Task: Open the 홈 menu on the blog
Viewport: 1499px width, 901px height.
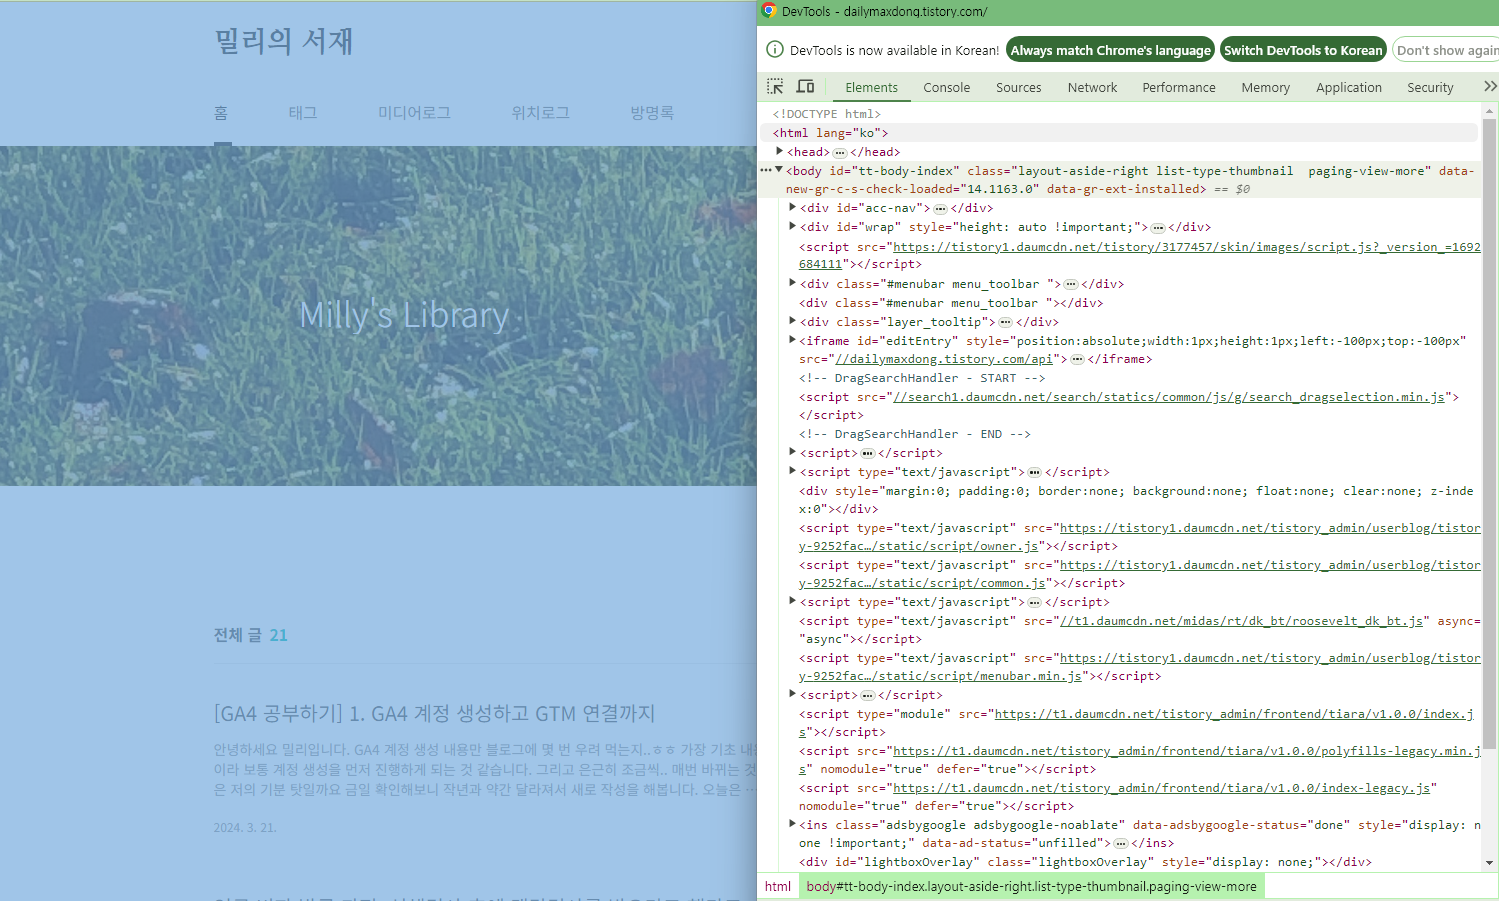Action: click(221, 113)
